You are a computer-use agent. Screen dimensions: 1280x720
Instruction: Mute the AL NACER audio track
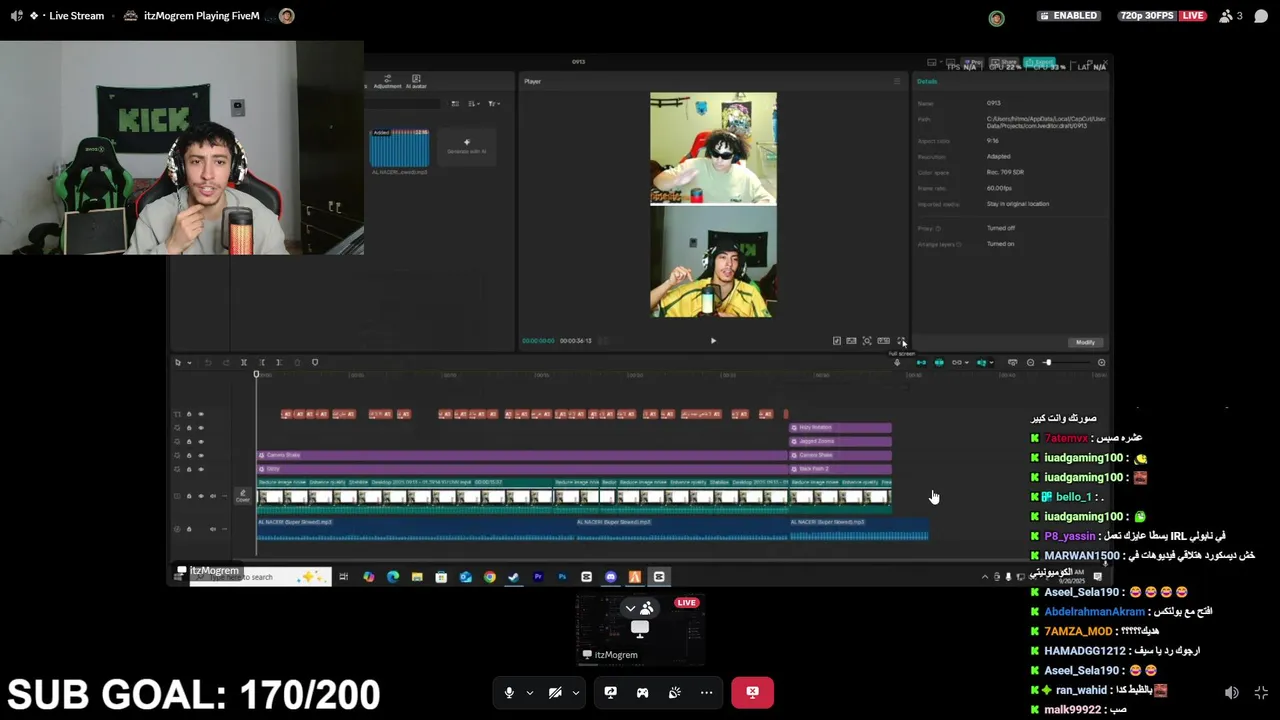pos(212,529)
